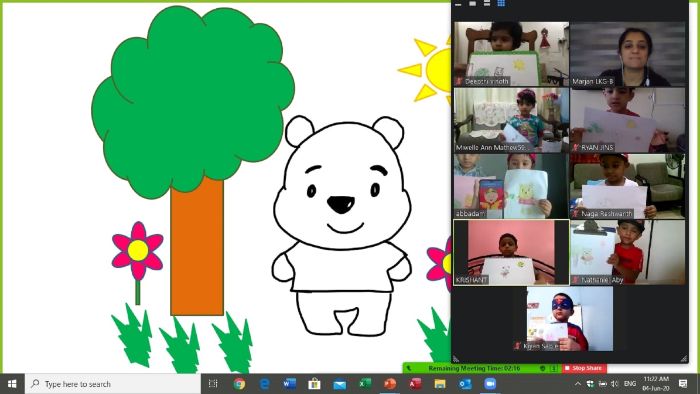Image resolution: width=700 pixels, height=394 pixels.
Task: Click the Remaining Meeting Time text
Action: 474,369
